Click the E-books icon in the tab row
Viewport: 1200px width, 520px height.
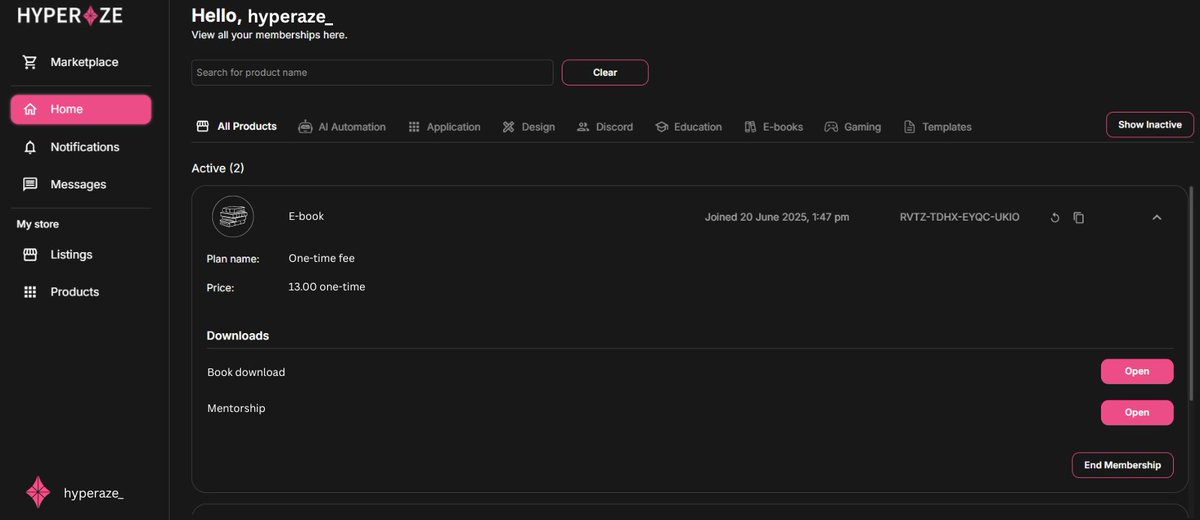(750, 127)
